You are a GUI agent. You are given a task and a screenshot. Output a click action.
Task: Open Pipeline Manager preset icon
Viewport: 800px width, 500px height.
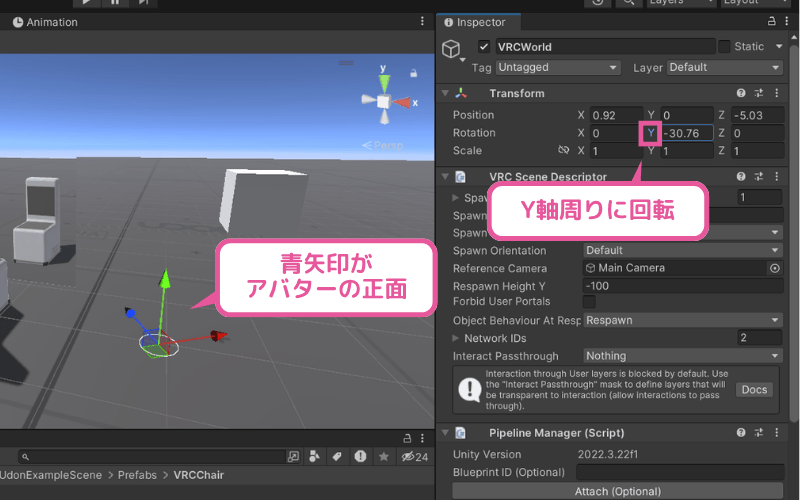759,433
